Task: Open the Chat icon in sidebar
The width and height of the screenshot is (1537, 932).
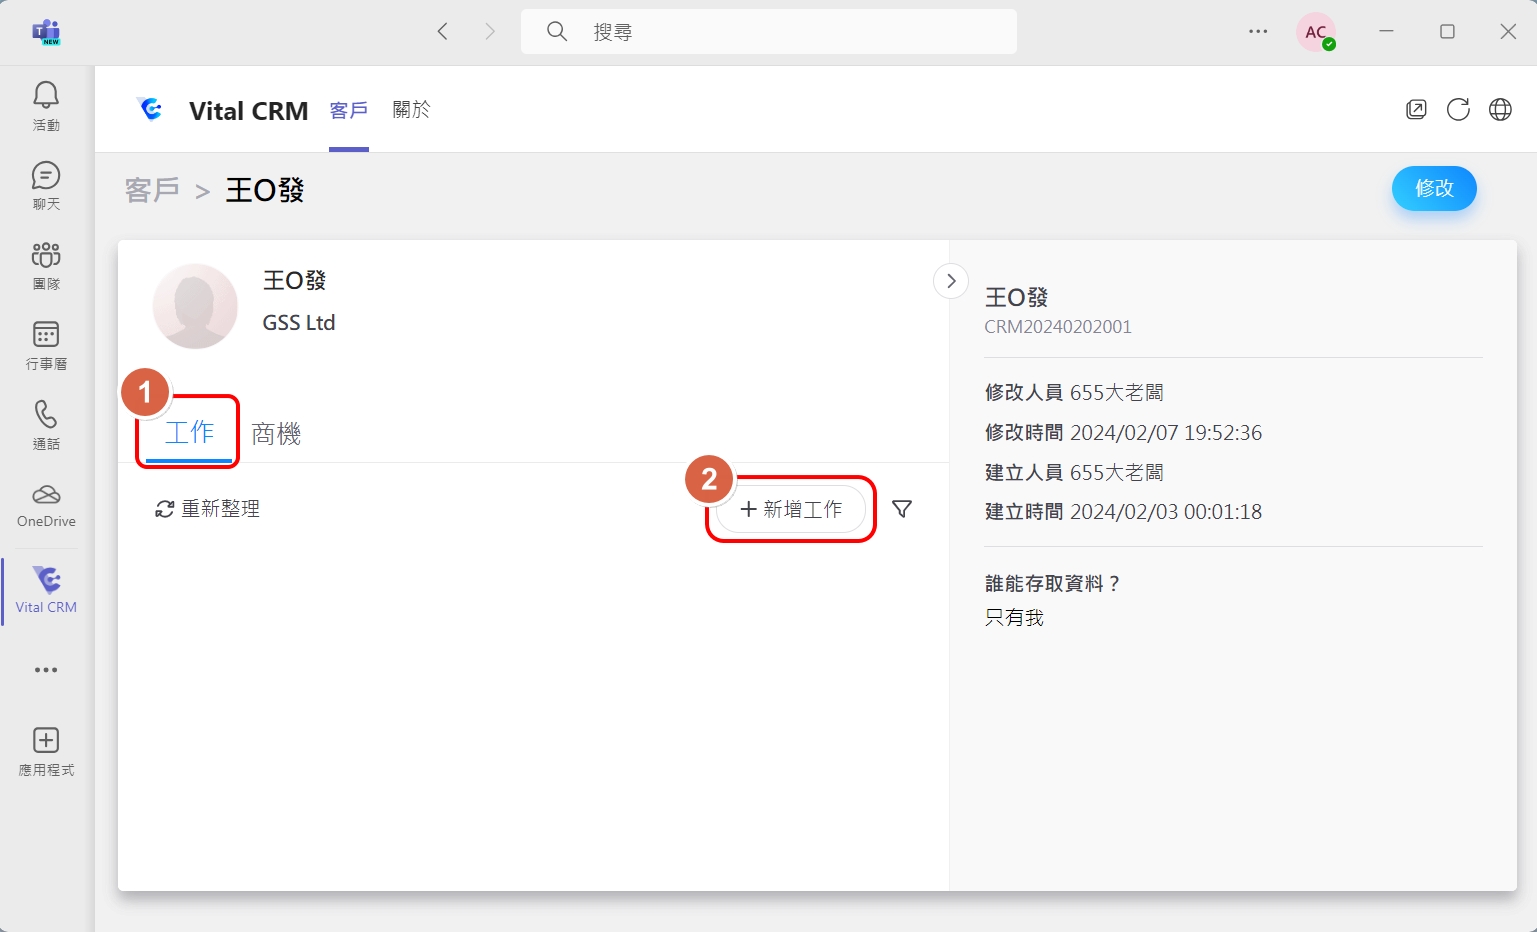Action: point(46,185)
